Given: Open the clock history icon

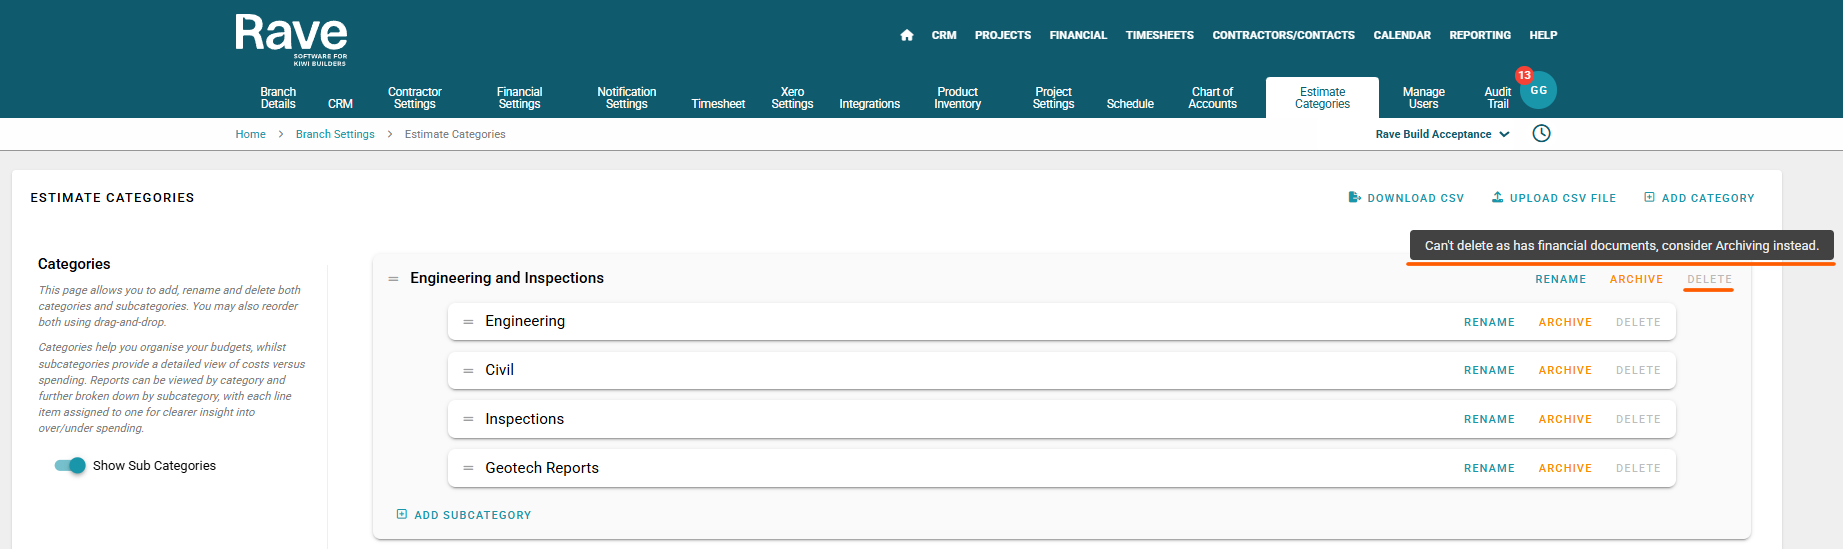Looking at the screenshot, I should 1541,134.
